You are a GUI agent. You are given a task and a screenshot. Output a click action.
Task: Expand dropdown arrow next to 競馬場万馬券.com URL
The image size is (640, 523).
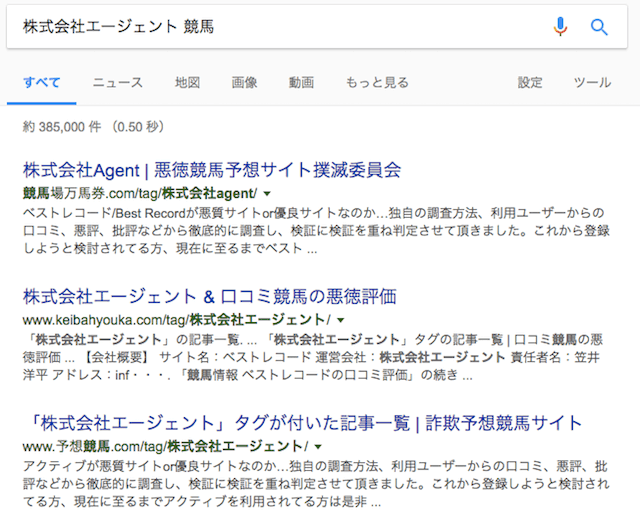[x=267, y=194]
